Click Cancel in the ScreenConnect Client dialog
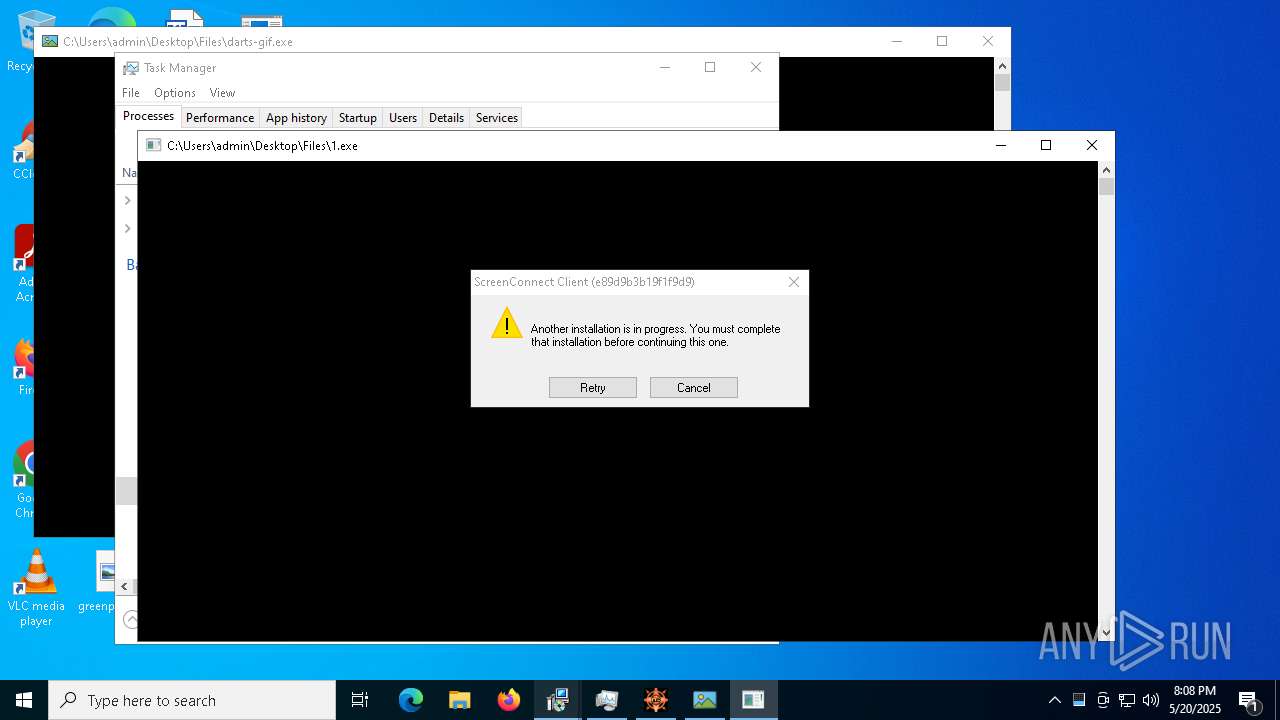The image size is (1280, 720). [x=694, y=388]
